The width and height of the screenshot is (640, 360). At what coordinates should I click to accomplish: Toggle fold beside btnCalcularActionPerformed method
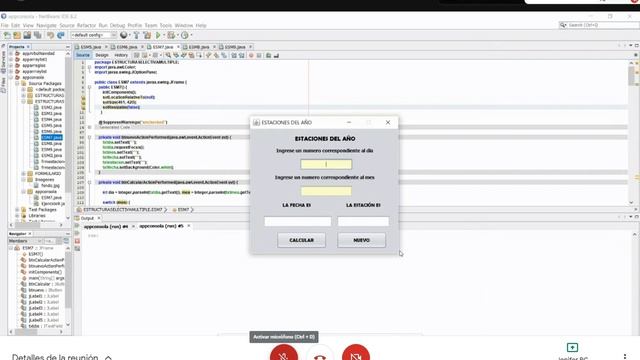(x=89, y=182)
